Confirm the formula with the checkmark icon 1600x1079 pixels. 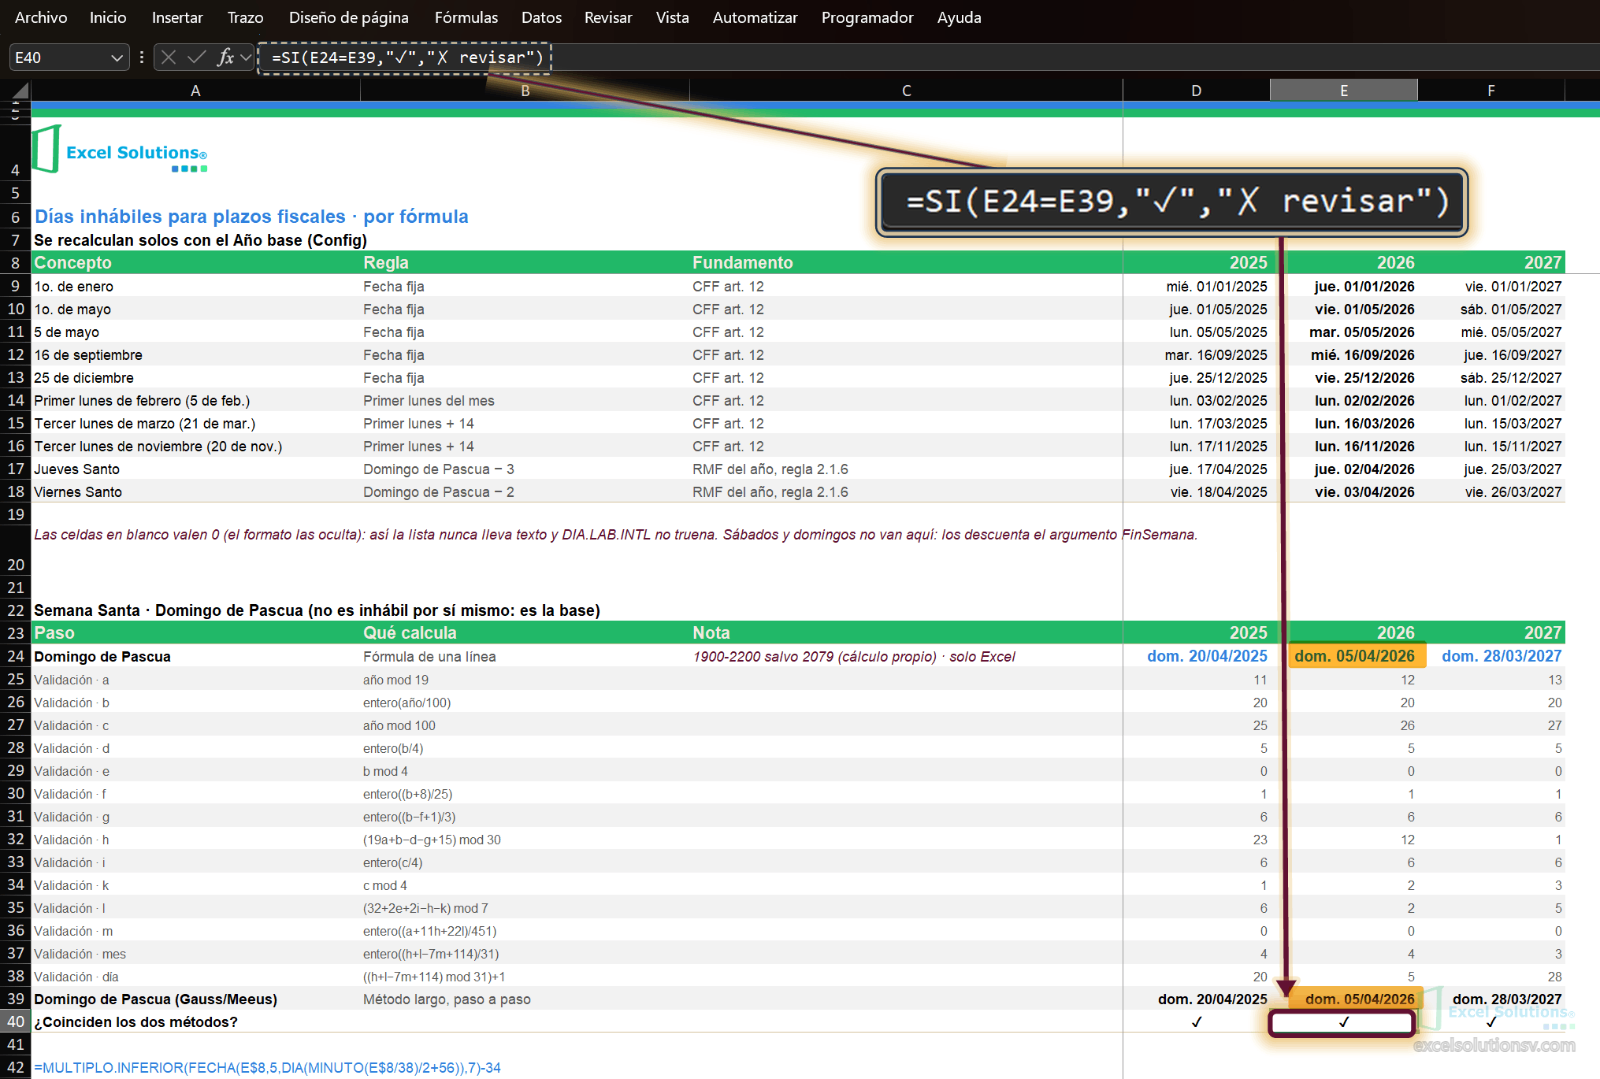tap(197, 57)
